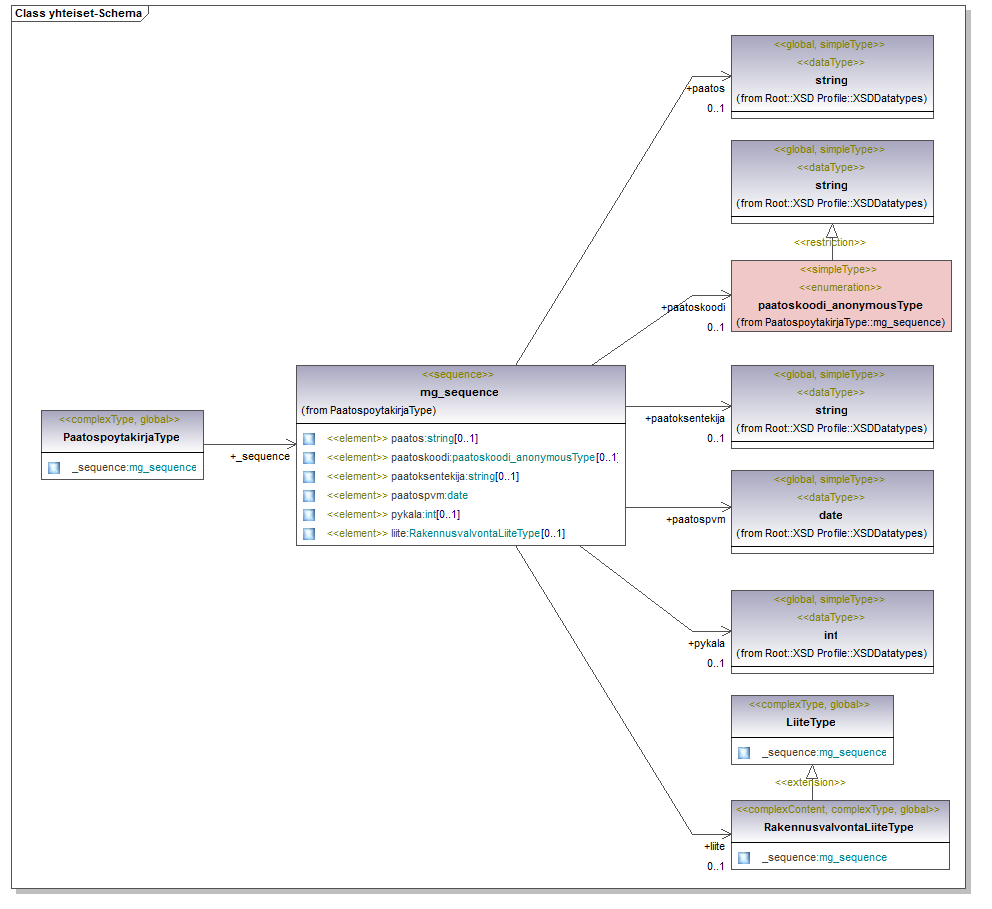This screenshot has height=909, width=992.
Task: Select the PaatospoytakirjaType class name
Action: (121, 437)
